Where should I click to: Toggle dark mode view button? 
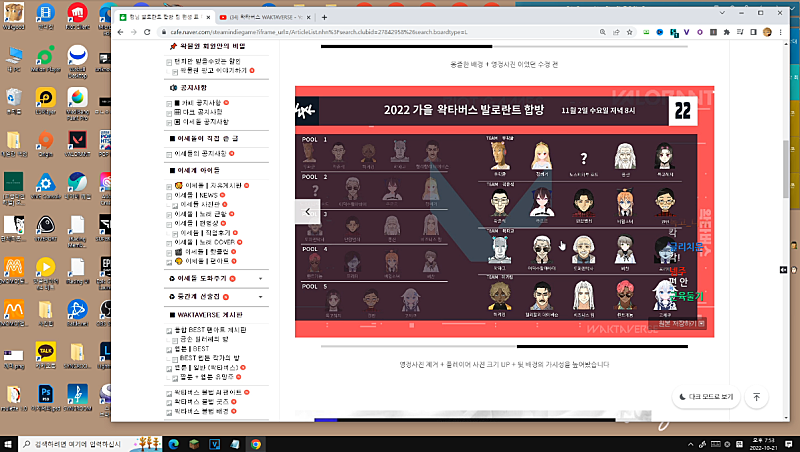pyautogui.click(x=706, y=397)
